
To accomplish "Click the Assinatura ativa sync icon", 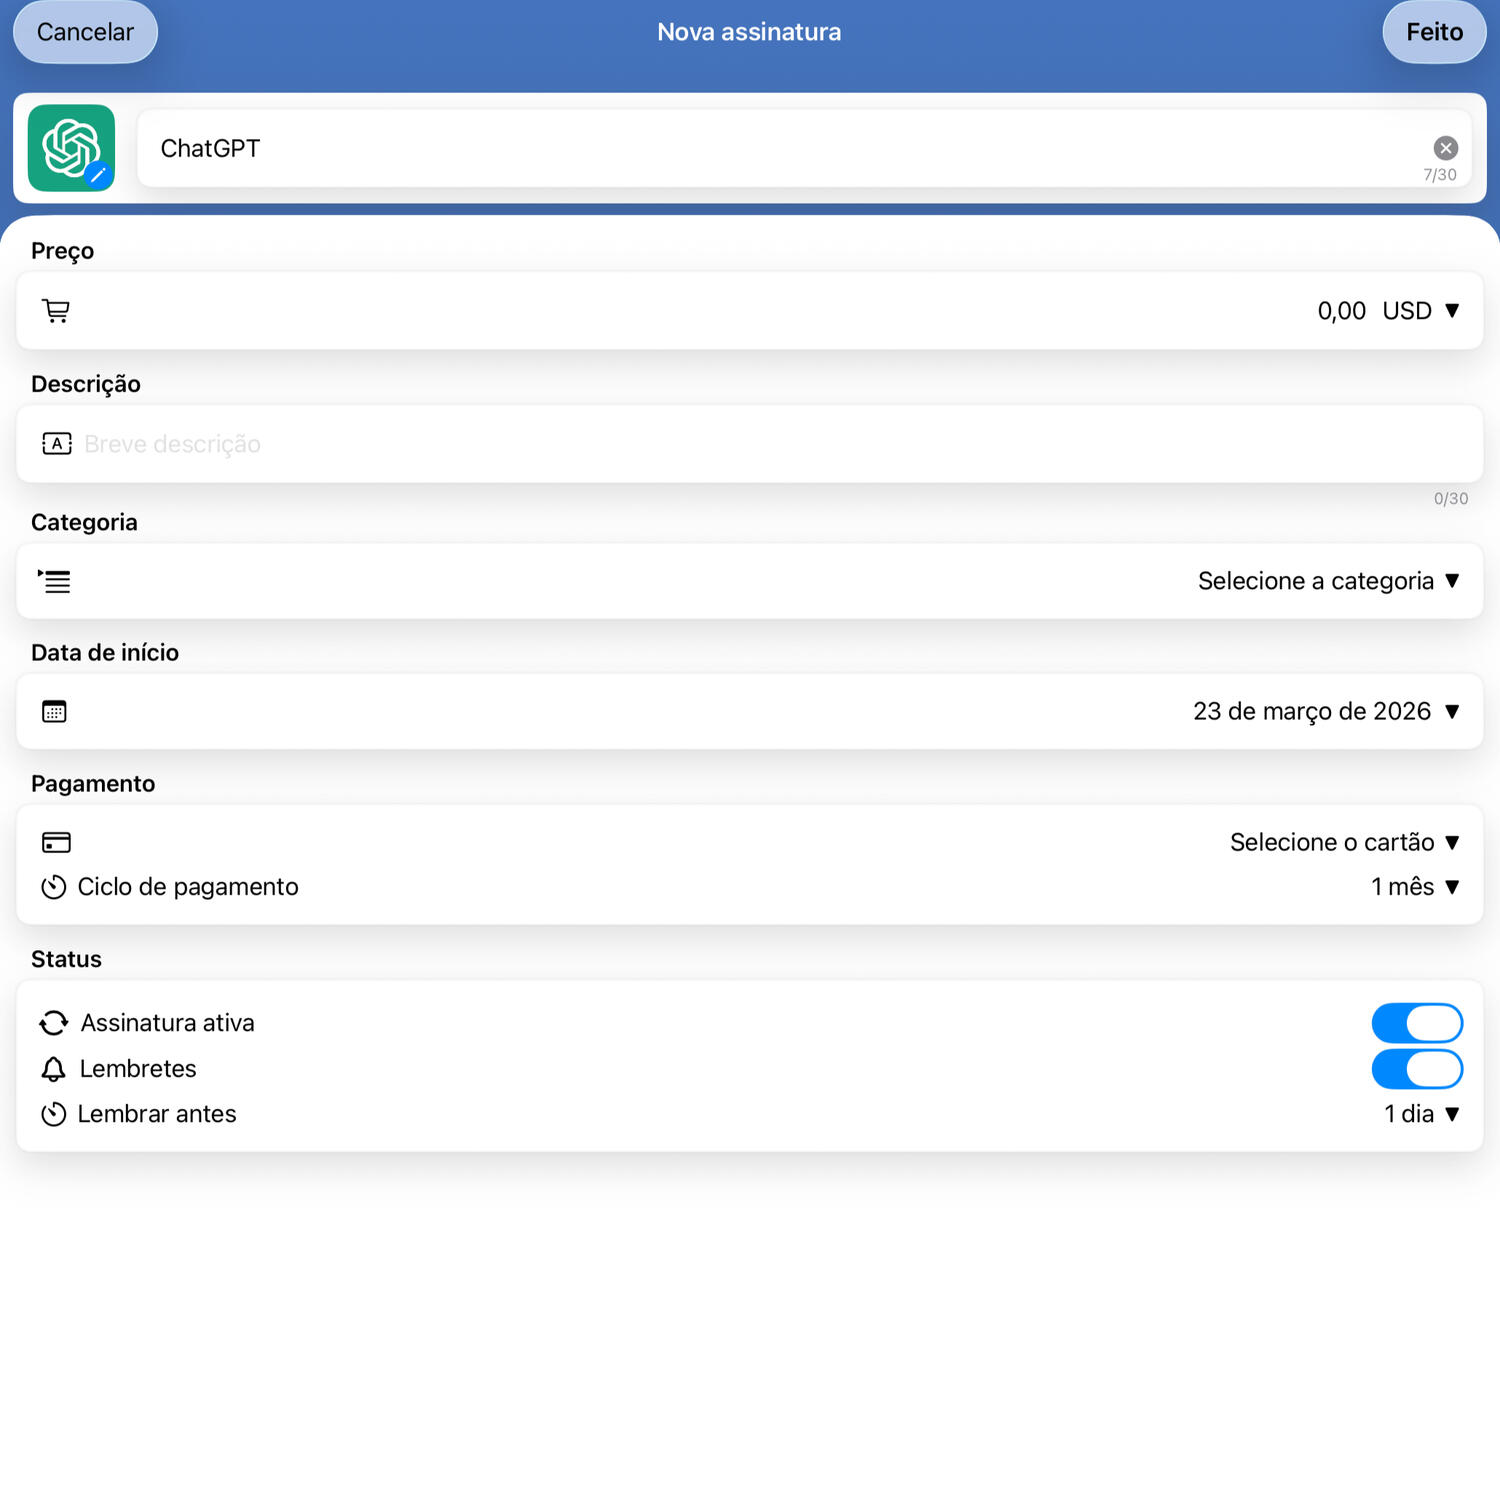I will (x=54, y=1023).
